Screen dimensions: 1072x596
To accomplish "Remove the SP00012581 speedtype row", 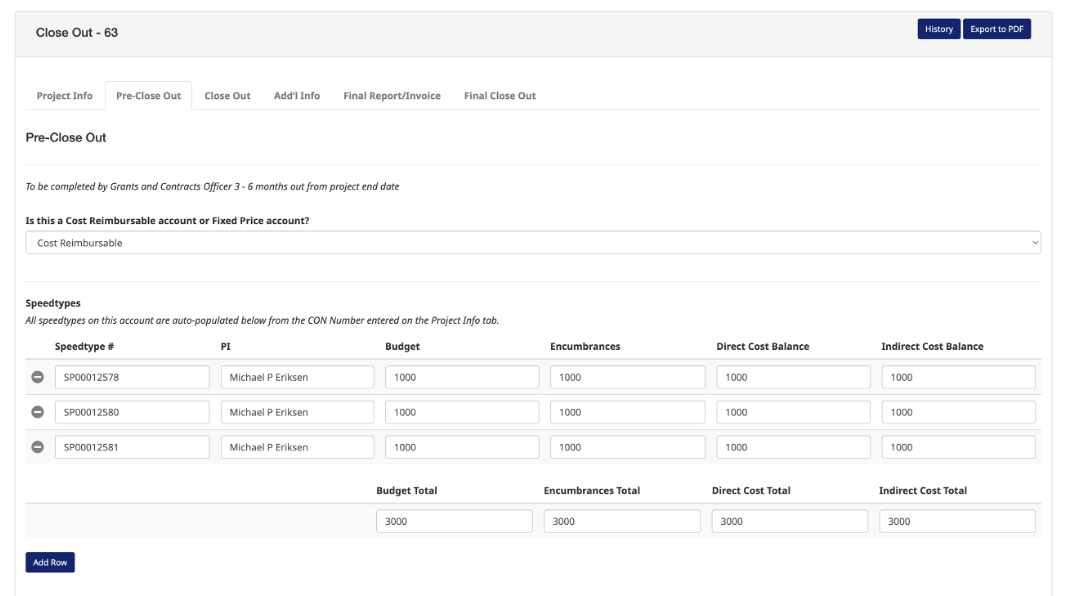I will pyautogui.click(x=38, y=447).
